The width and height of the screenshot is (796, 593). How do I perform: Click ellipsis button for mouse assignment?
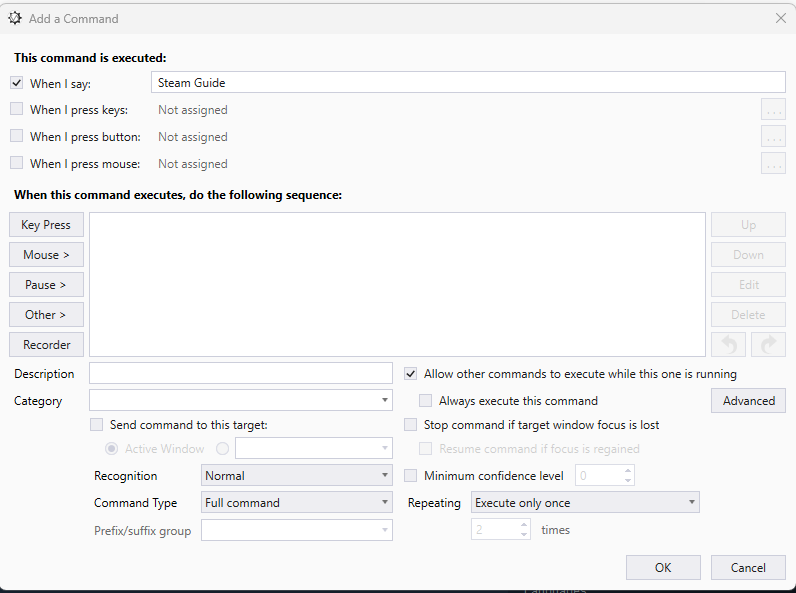tap(772, 164)
